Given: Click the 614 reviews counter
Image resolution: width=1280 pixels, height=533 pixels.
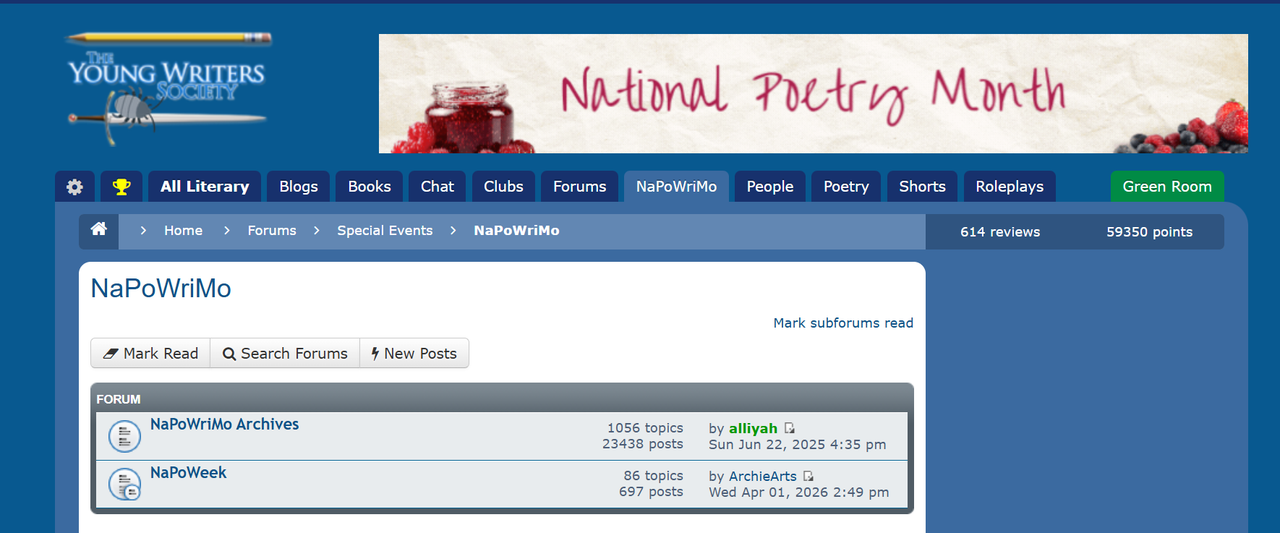Looking at the screenshot, I should coord(1000,232).
